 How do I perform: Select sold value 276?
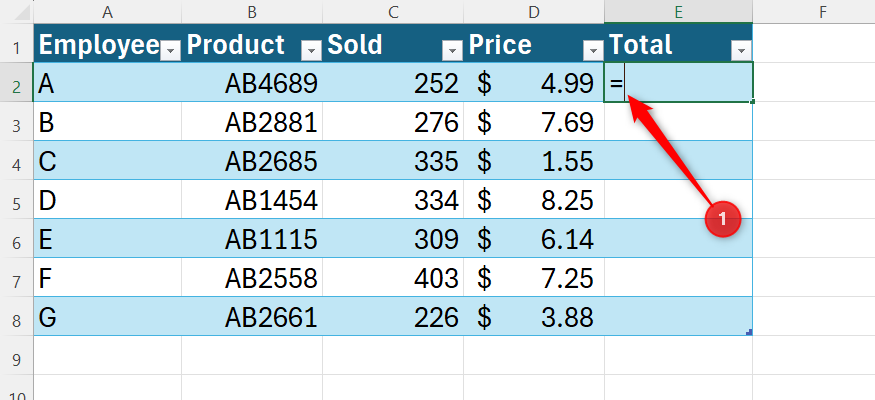(x=393, y=121)
